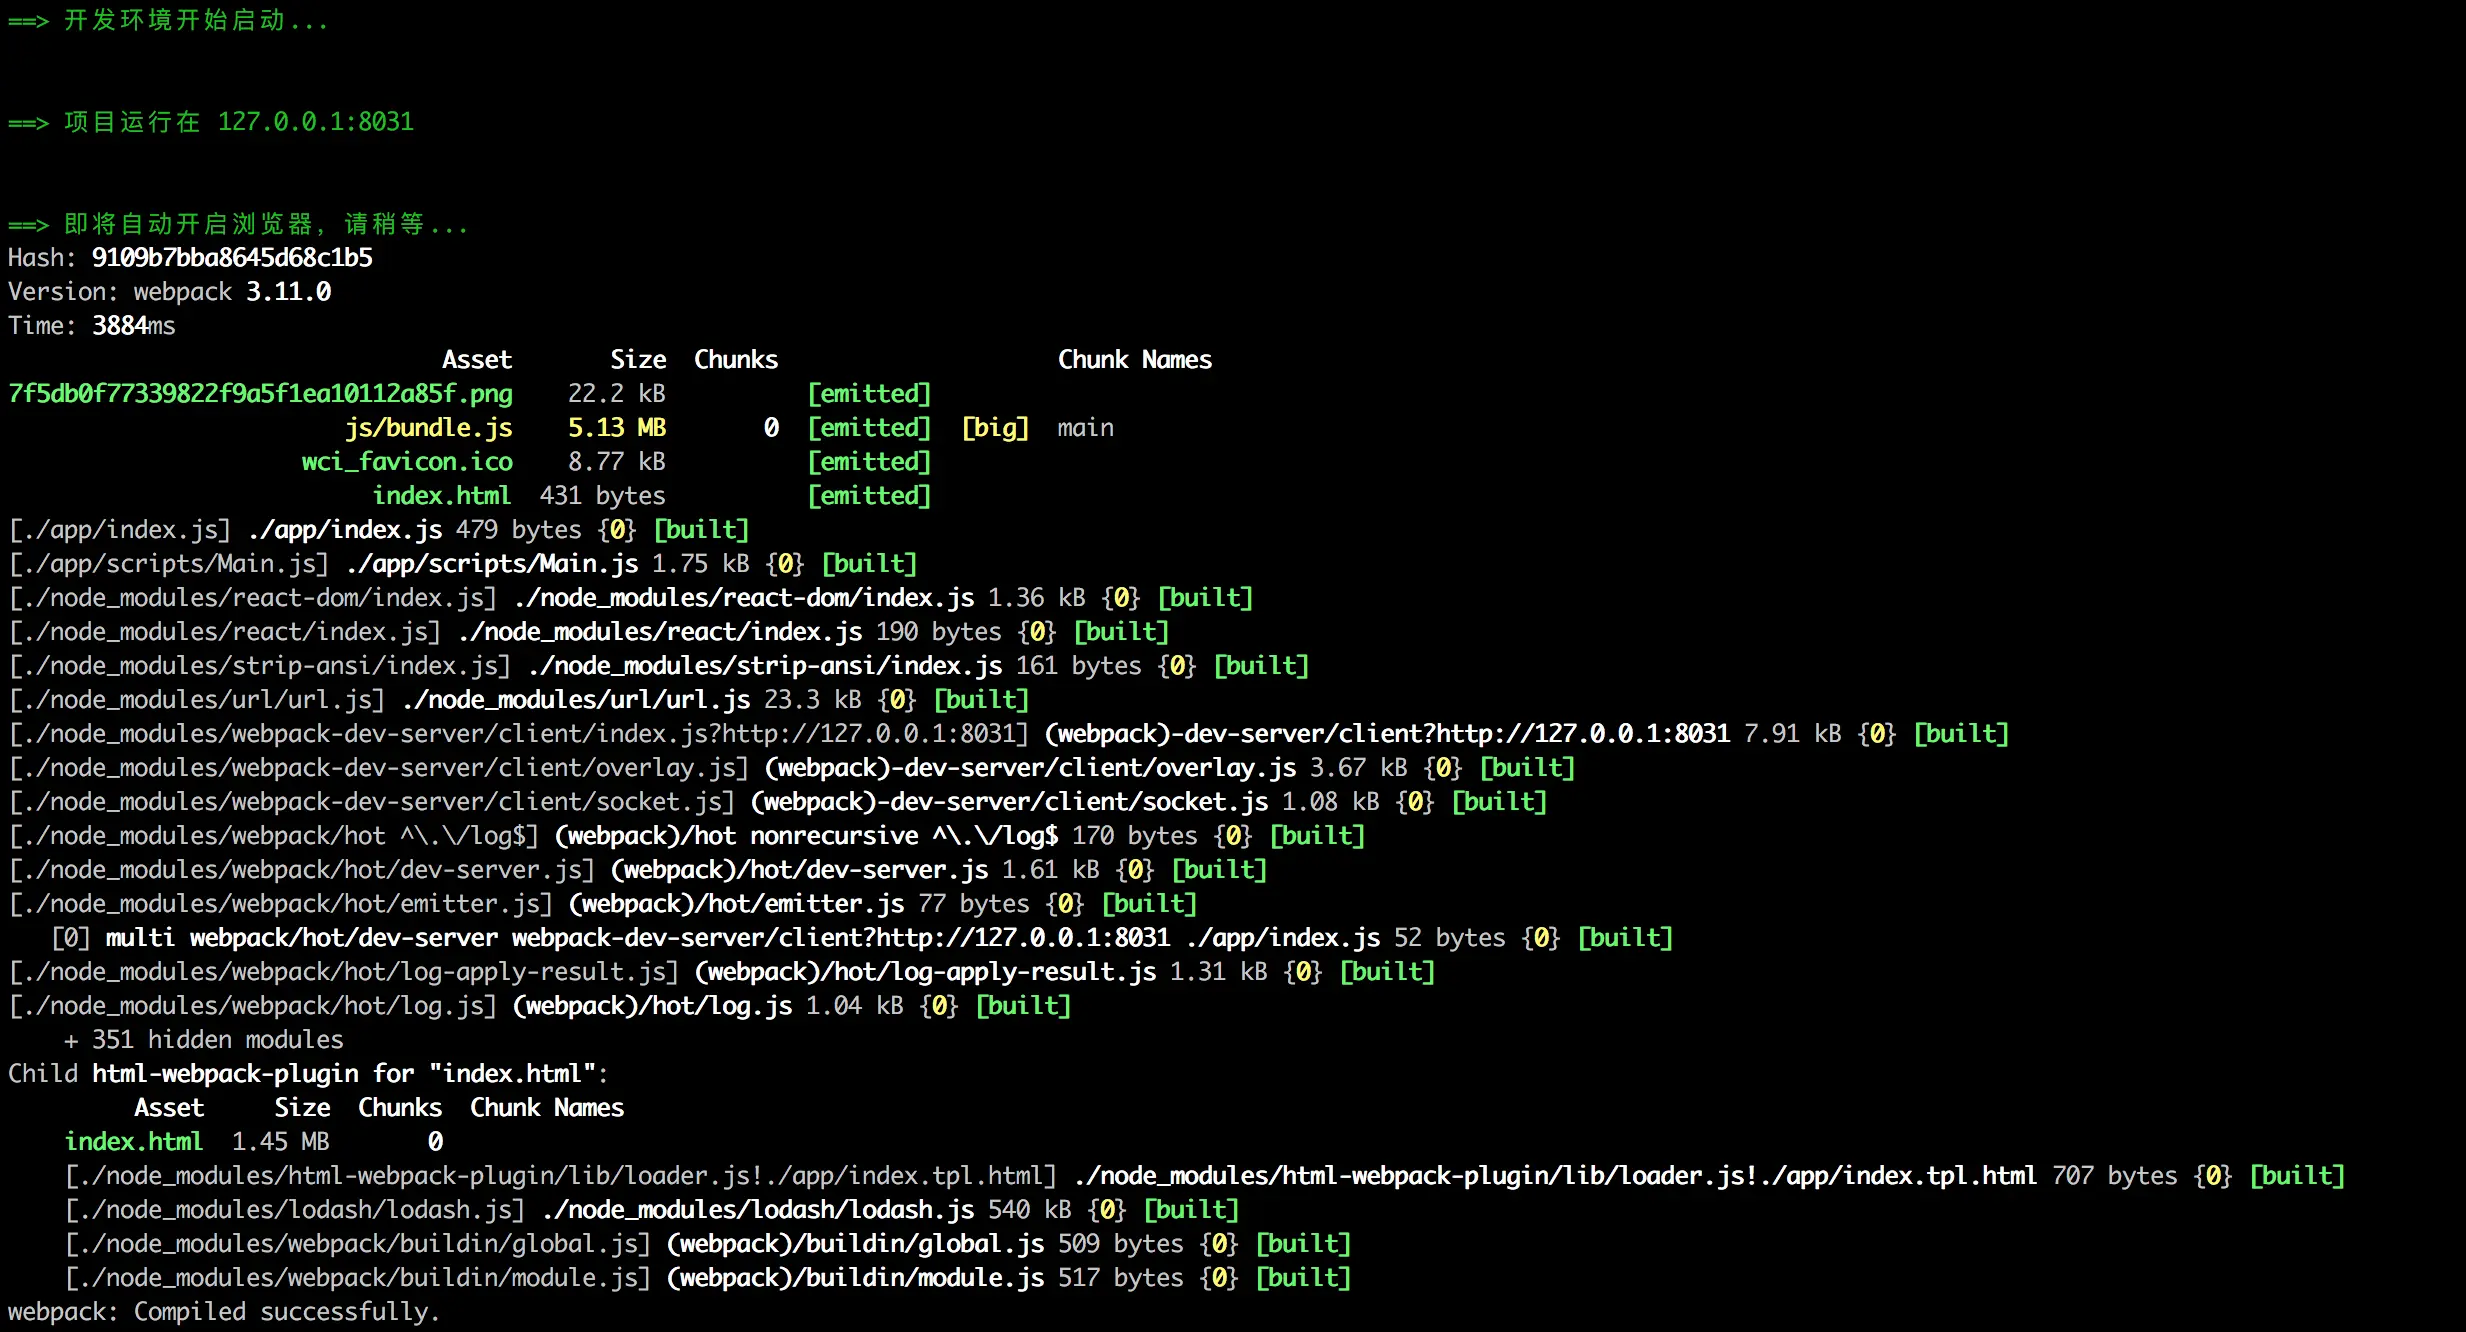Click the '+ 351 hidden modules' line
2466x1332 pixels.
tap(203, 1040)
